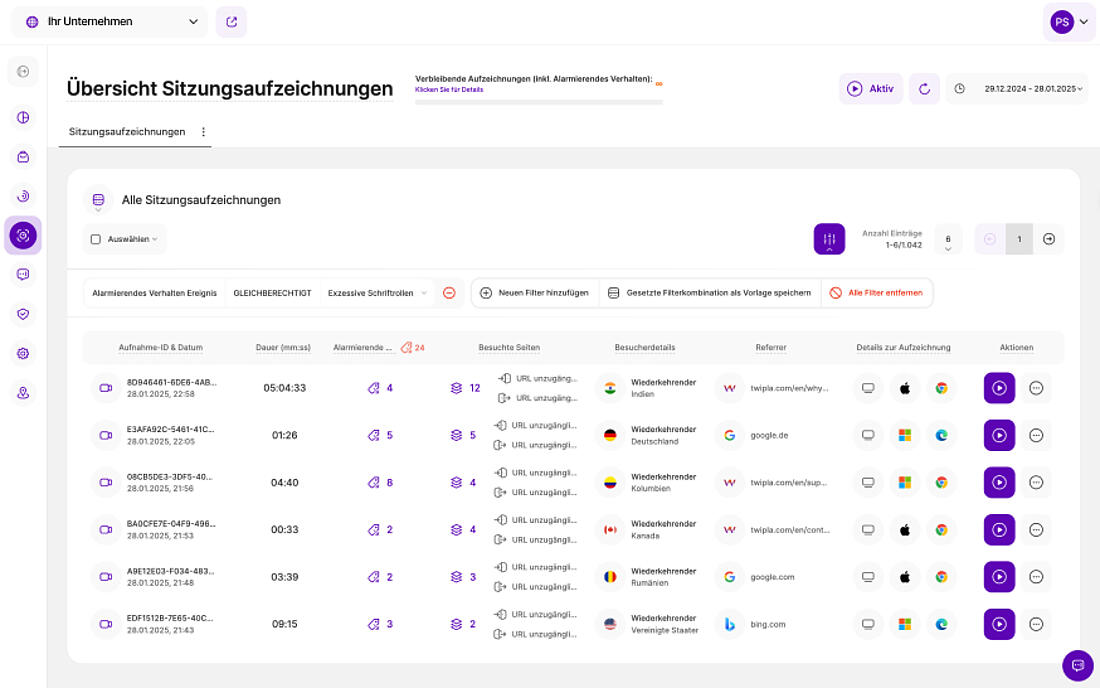The image size is (1100, 688).
Task: Open the settings gear in sidebar
Action: pyautogui.click(x=23, y=353)
